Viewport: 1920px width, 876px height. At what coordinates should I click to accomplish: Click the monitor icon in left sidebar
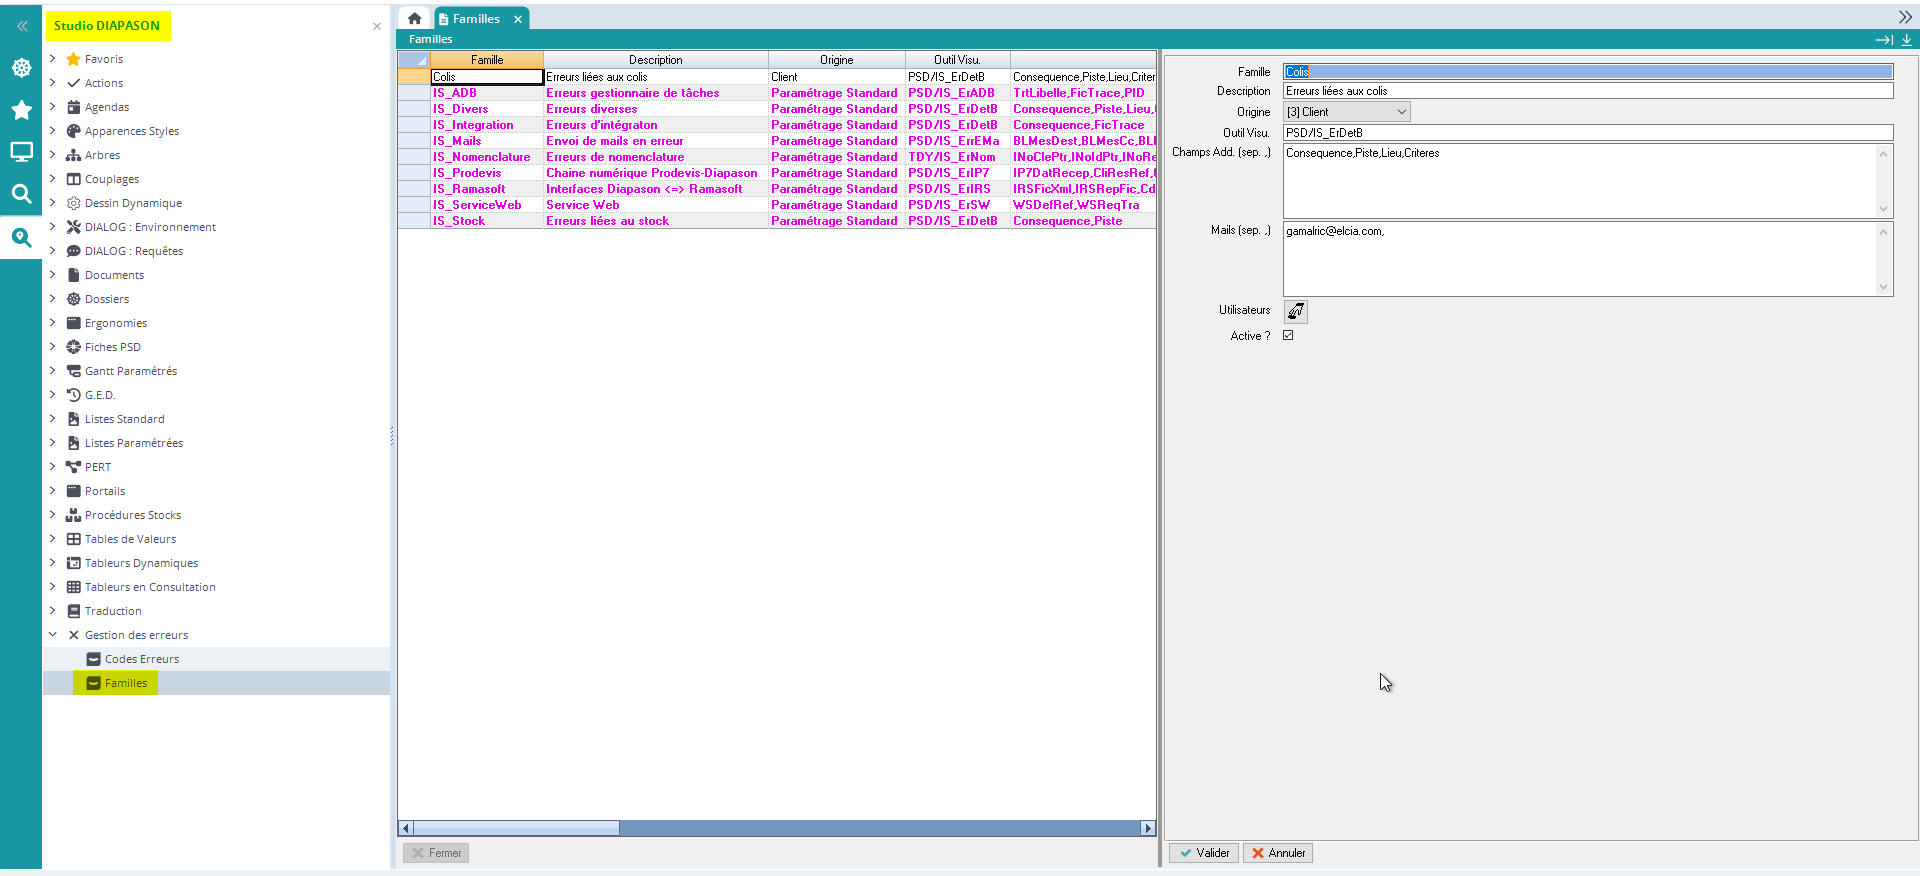(21, 152)
